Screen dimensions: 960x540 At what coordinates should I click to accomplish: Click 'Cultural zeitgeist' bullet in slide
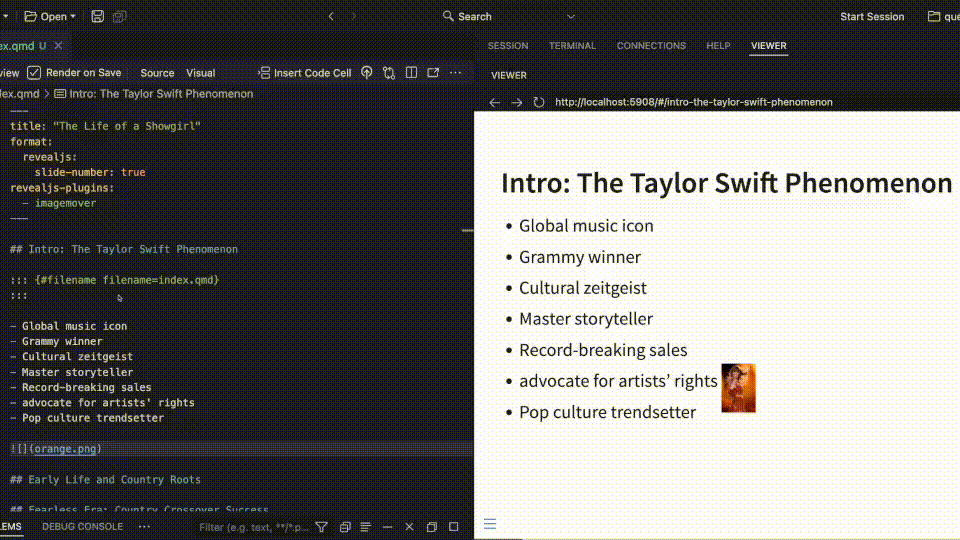[x=582, y=288]
